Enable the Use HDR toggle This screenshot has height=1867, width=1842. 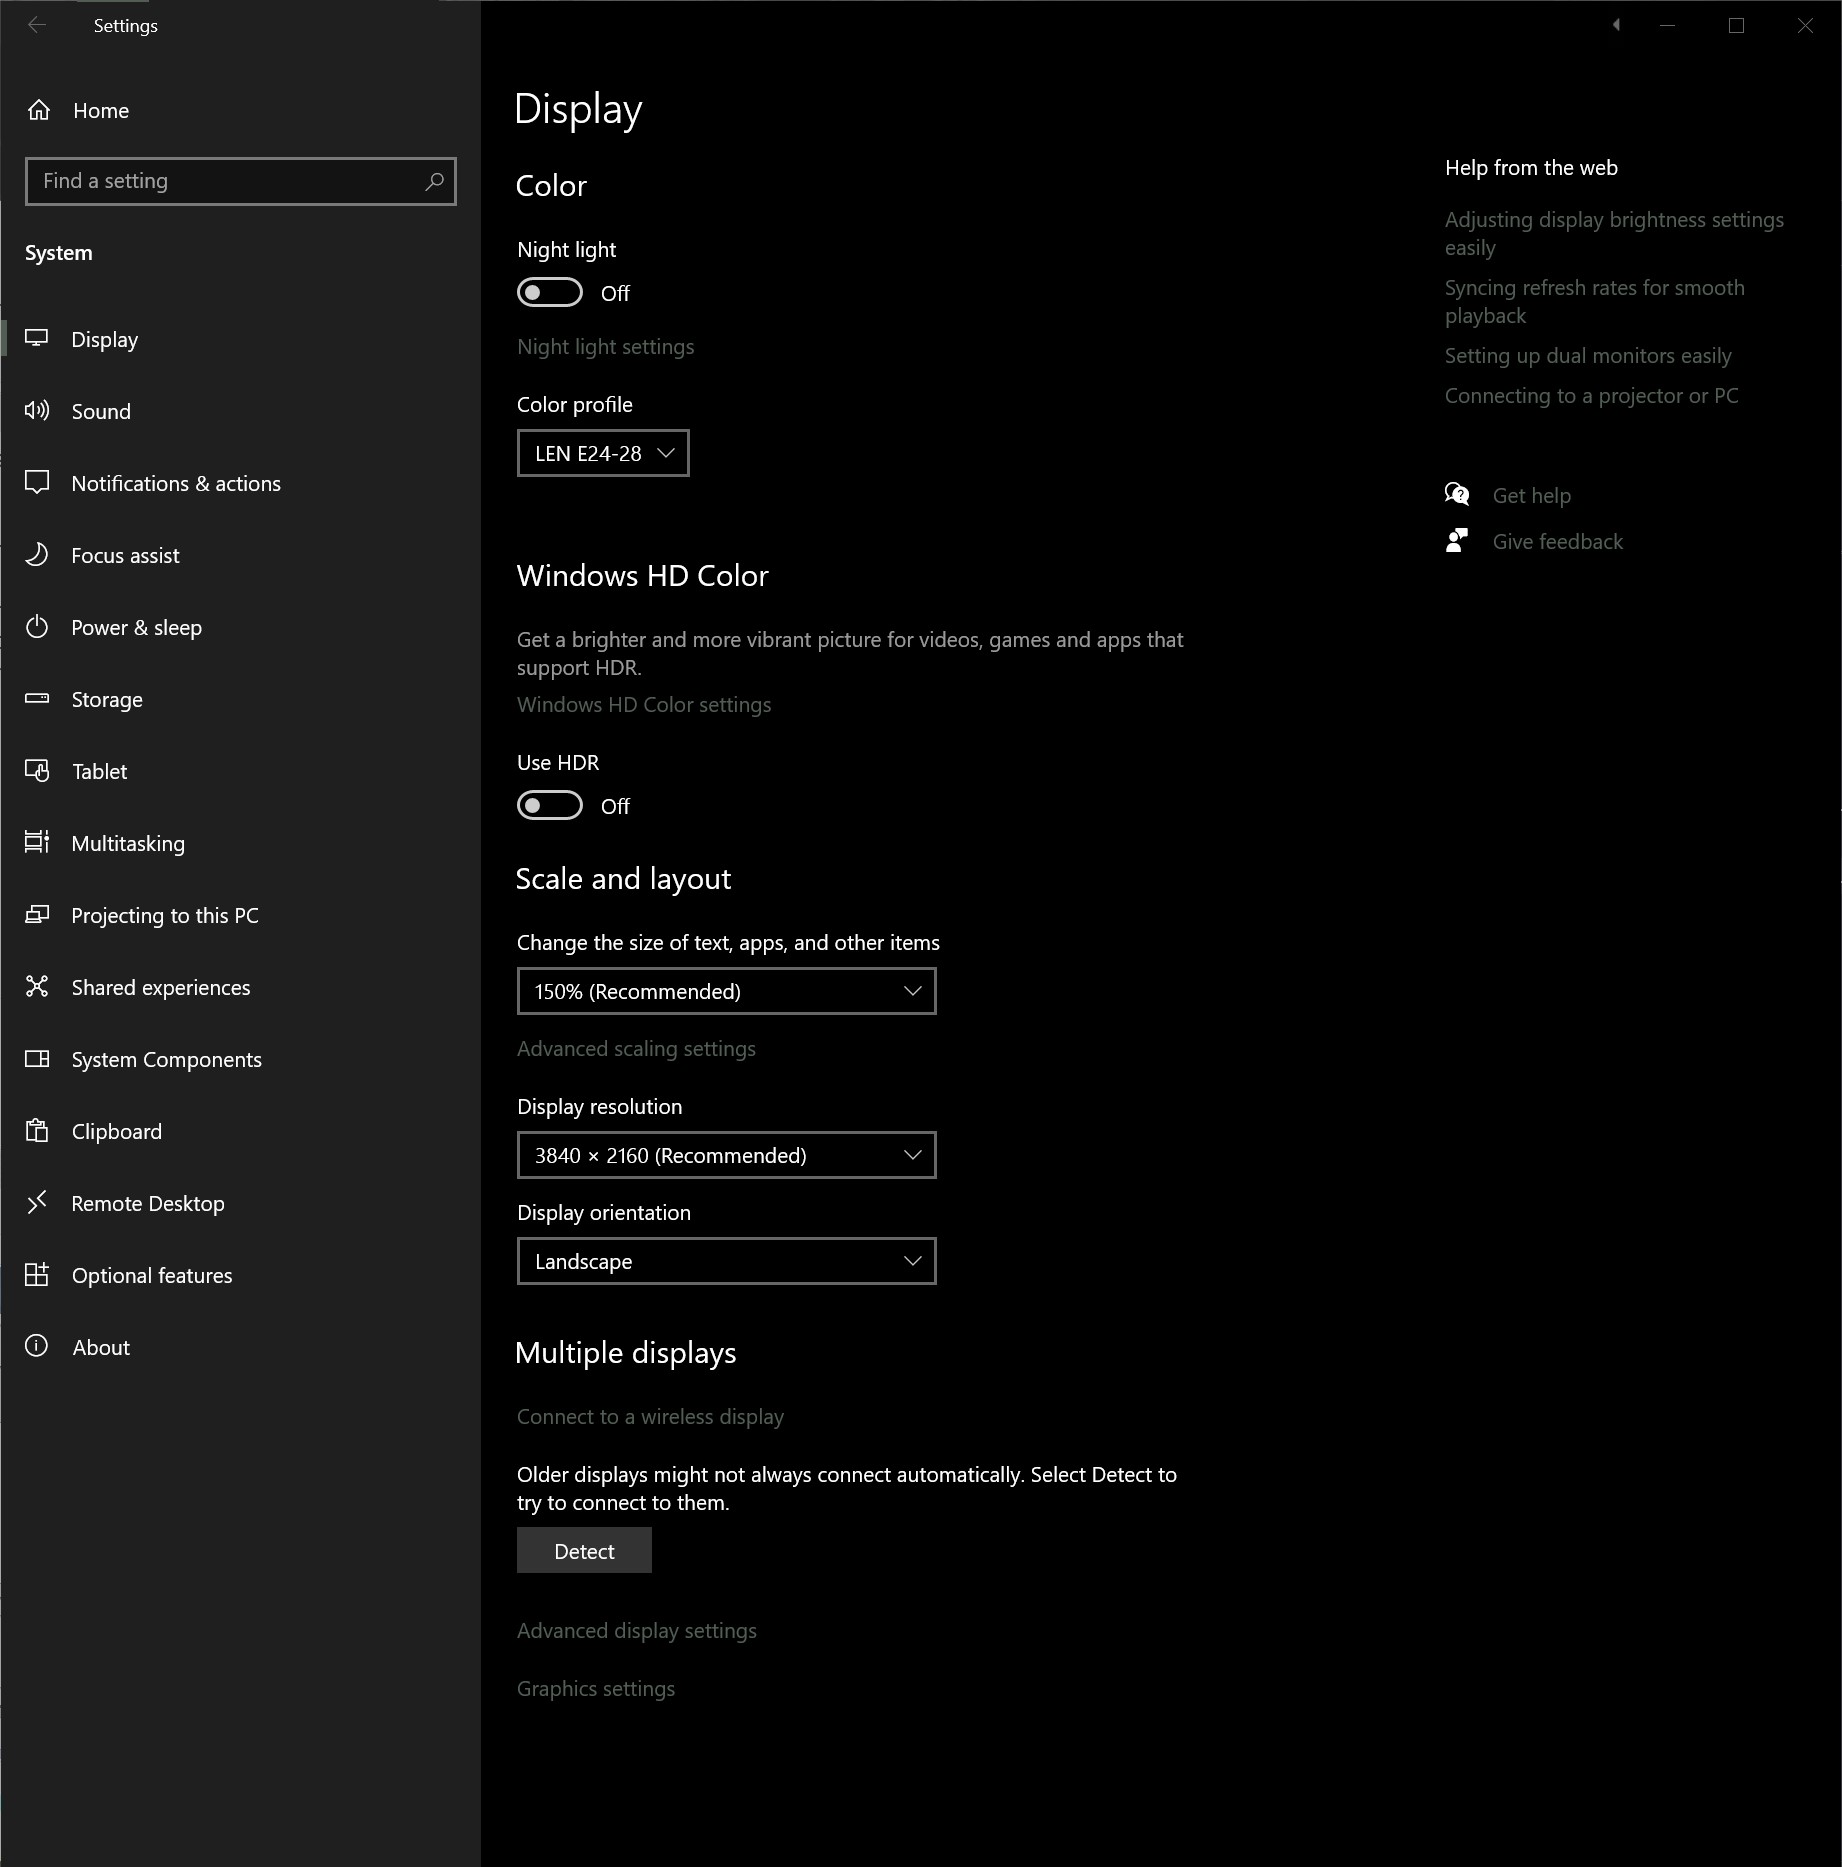pyautogui.click(x=550, y=805)
